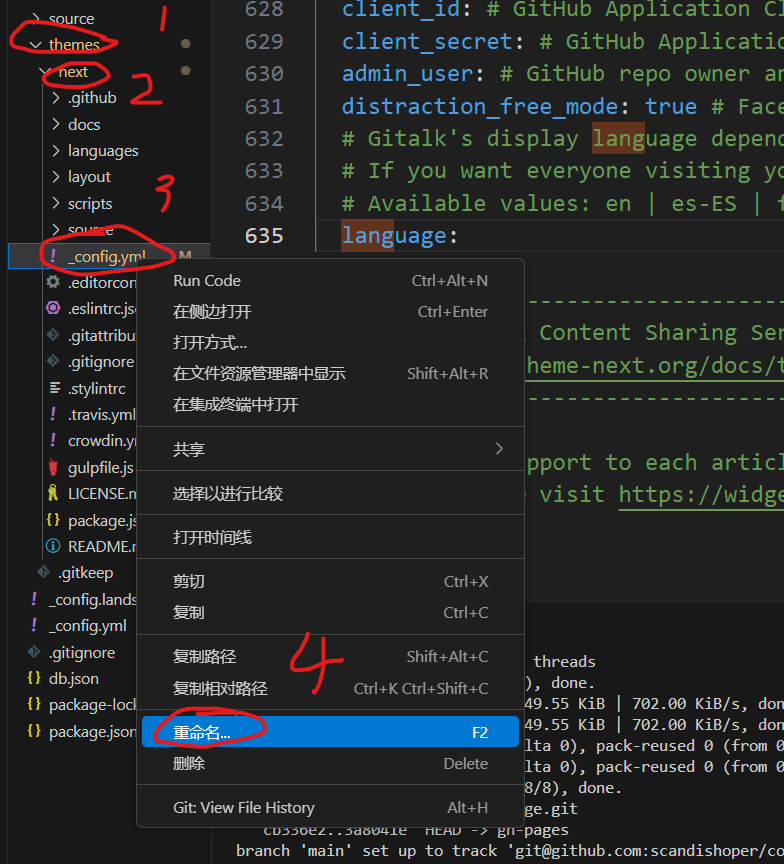The image size is (784, 864).
Task: Collapse the themes folder
Action: pos(36,45)
